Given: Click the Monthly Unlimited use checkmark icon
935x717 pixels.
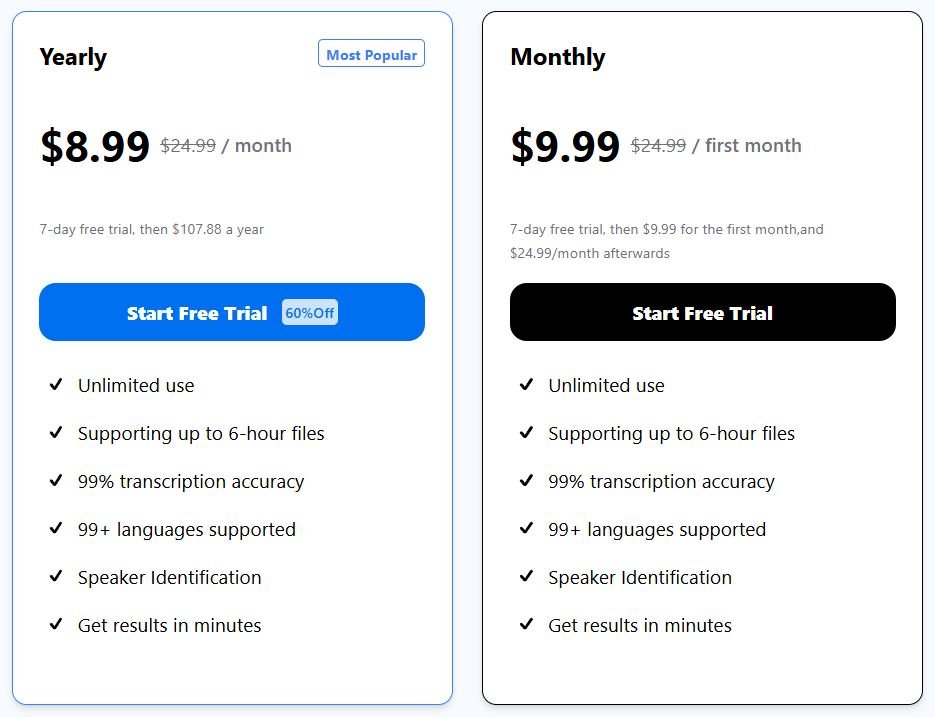Looking at the screenshot, I should coord(526,385).
